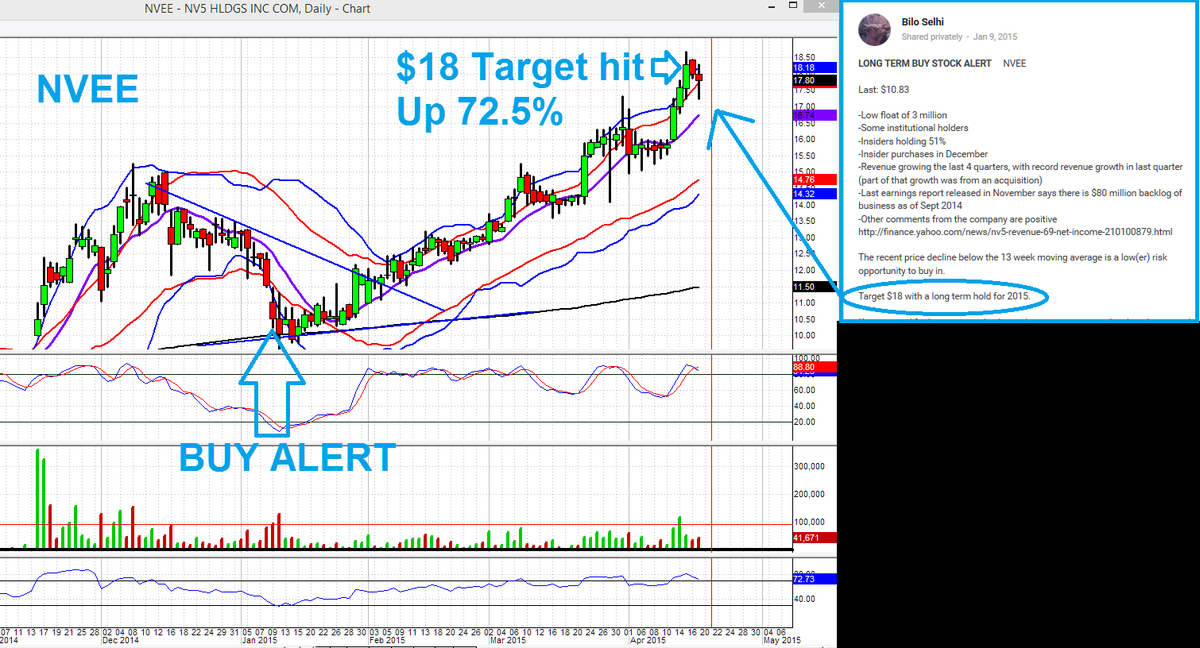Click the 200,000 volume axis label

(809, 494)
